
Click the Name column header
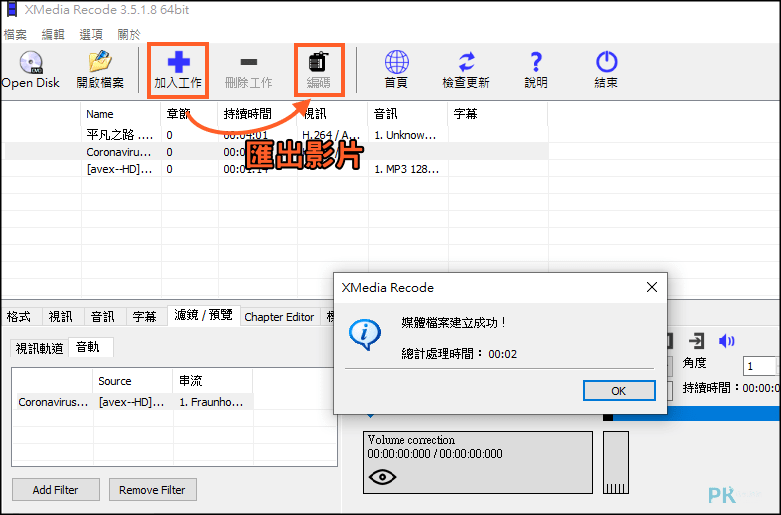coord(121,114)
